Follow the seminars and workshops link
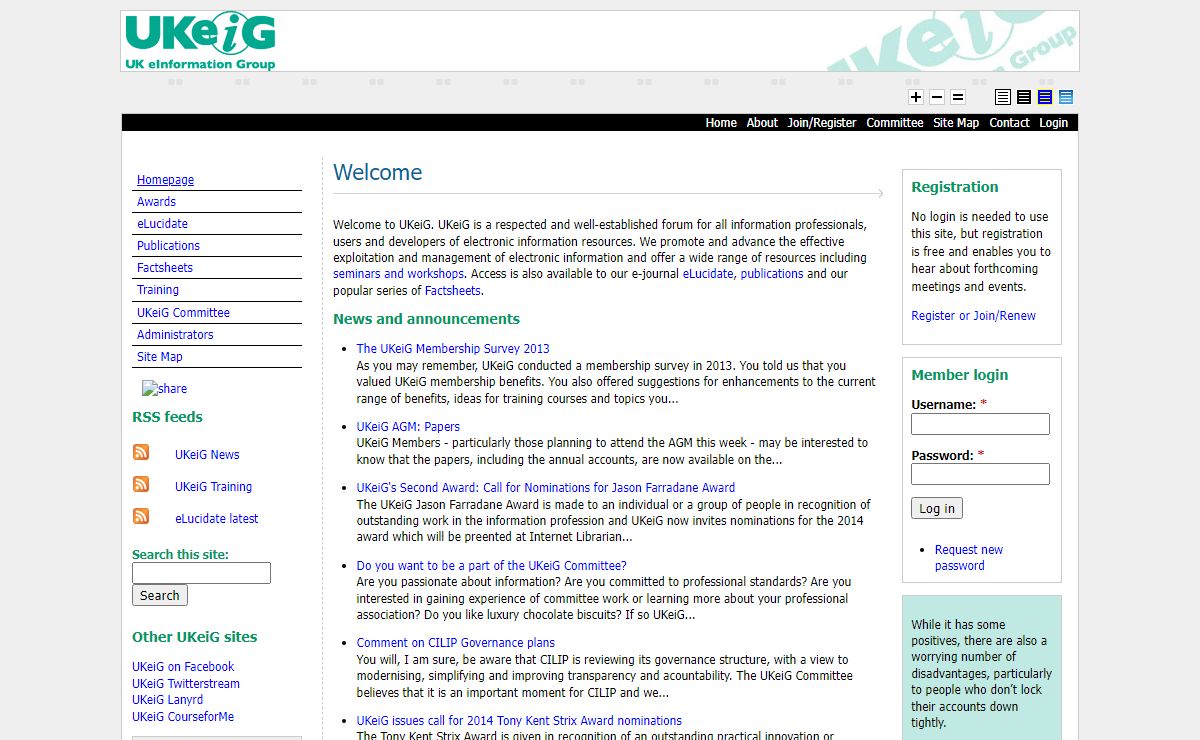This screenshot has width=1200, height=740. (398, 274)
